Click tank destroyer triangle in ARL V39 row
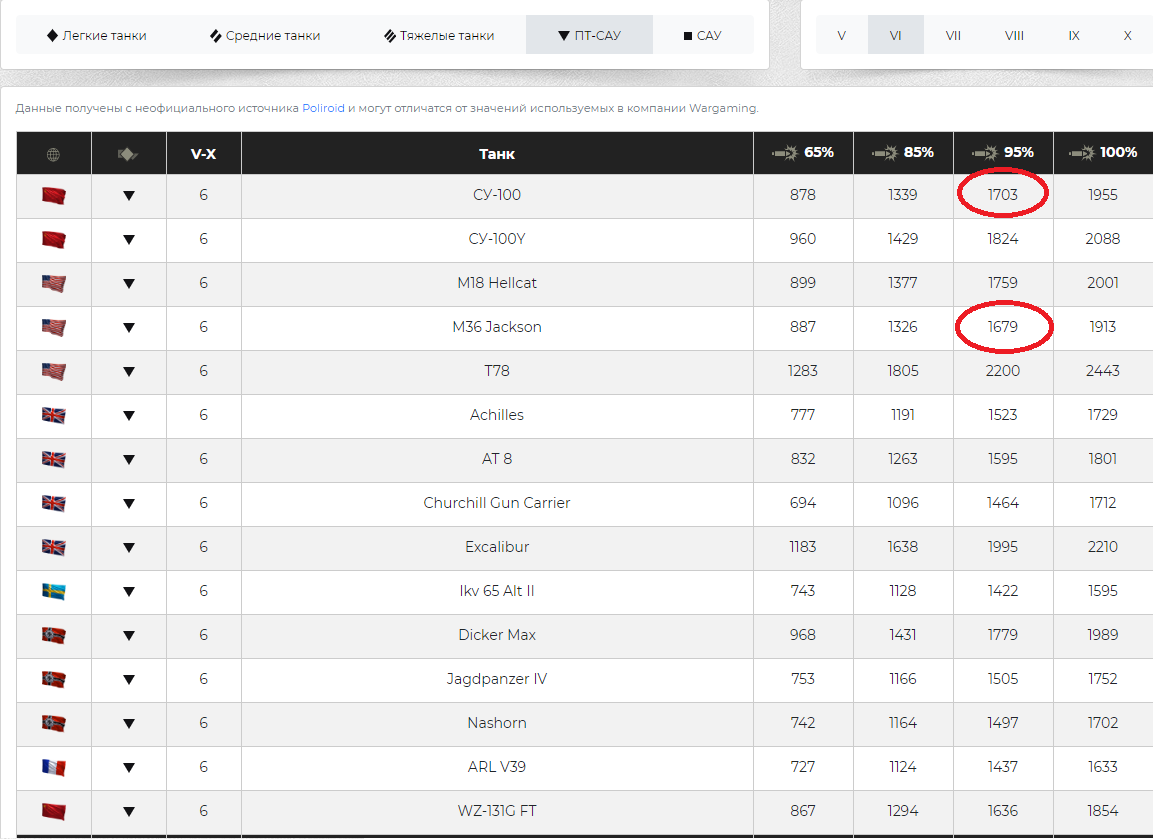Image resolution: width=1153 pixels, height=839 pixels. [x=129, y=768]
